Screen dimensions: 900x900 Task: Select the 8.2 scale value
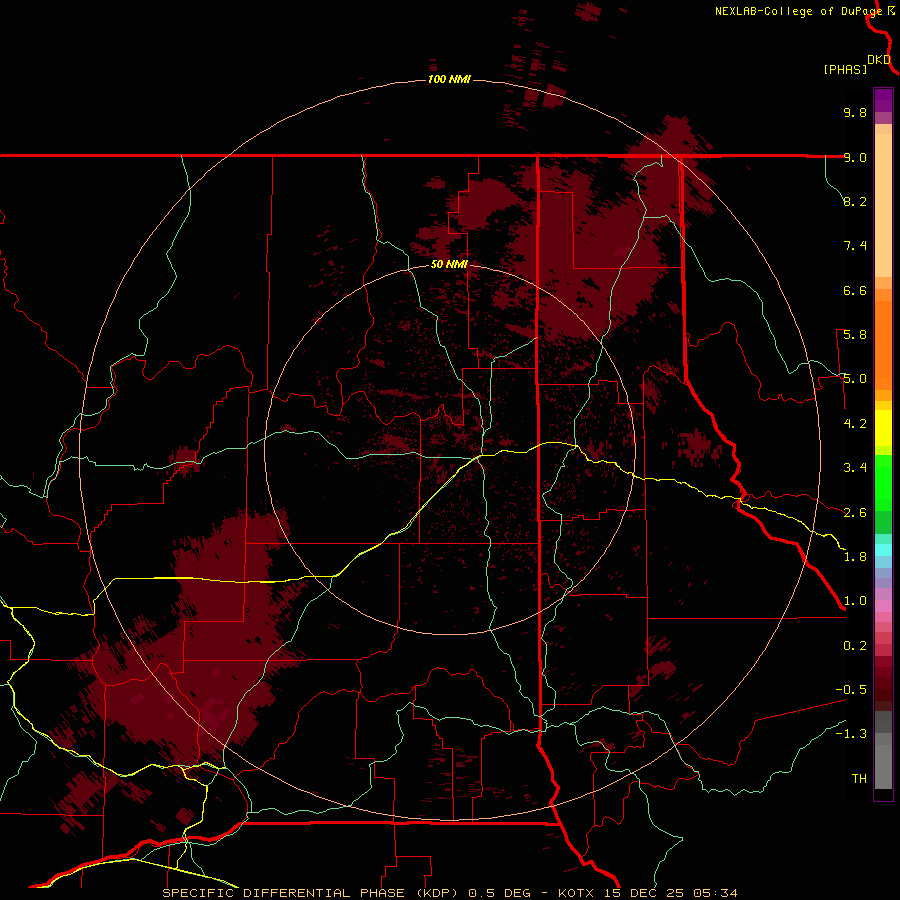coord(855,201)
